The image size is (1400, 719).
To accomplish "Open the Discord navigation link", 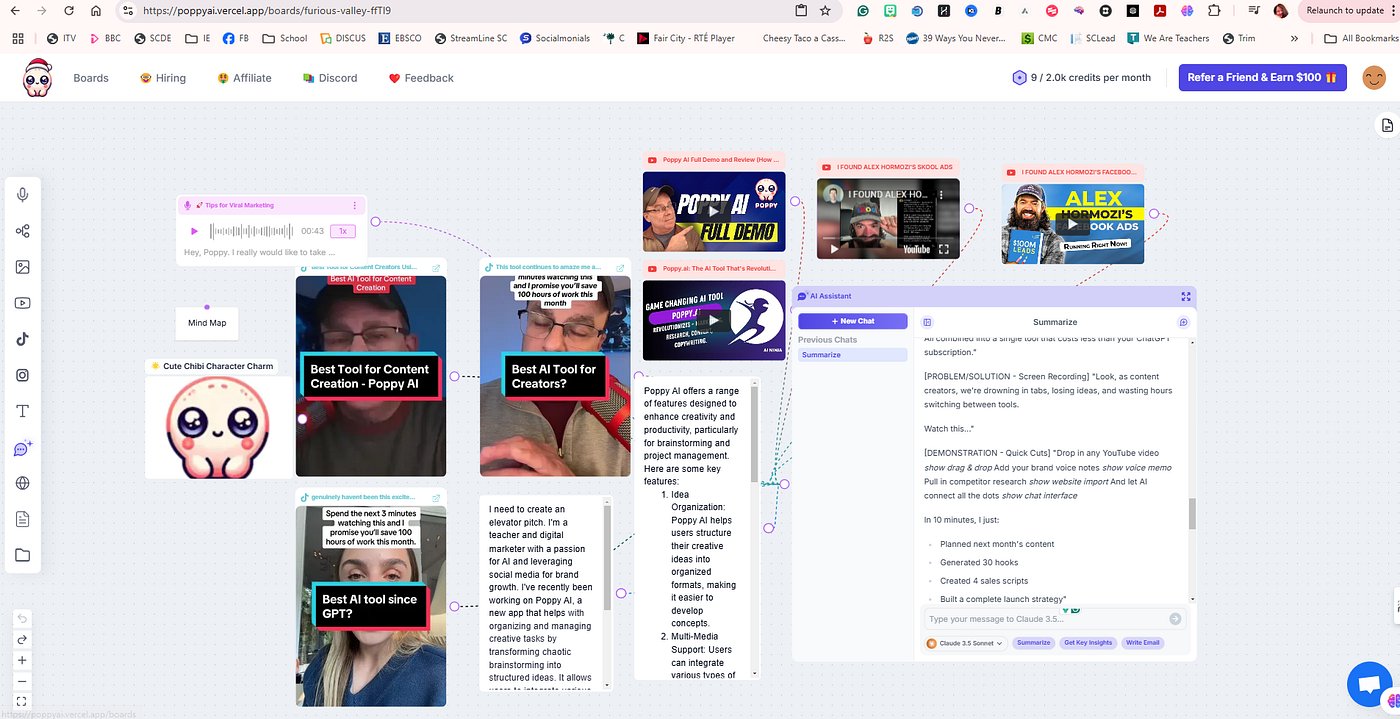I will click(x=329, y=78).
